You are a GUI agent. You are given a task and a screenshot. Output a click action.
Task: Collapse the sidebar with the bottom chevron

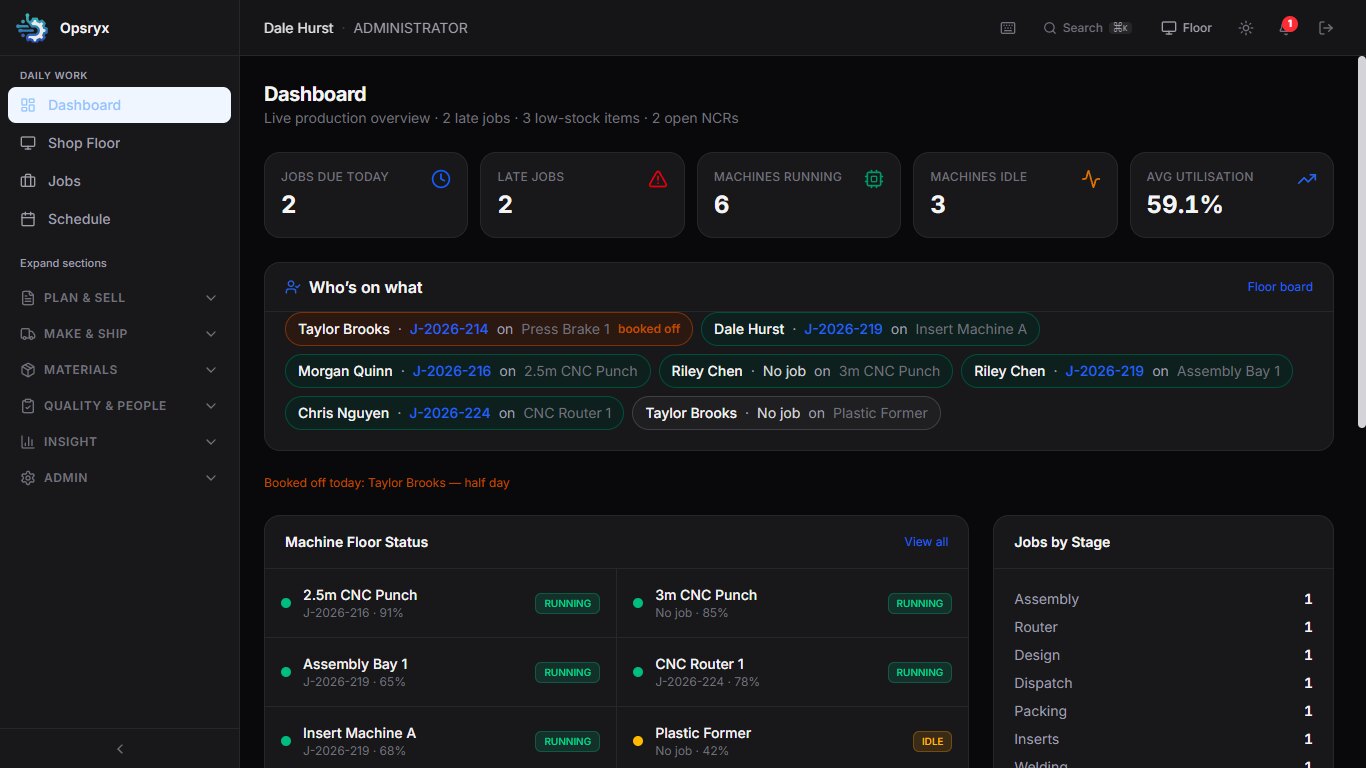pos(120,749)
